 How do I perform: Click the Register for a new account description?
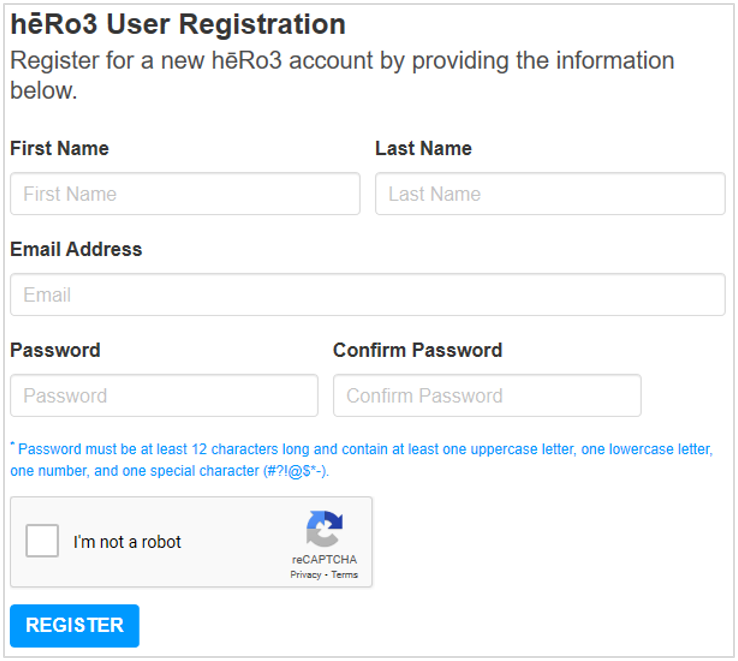point(342,75)
